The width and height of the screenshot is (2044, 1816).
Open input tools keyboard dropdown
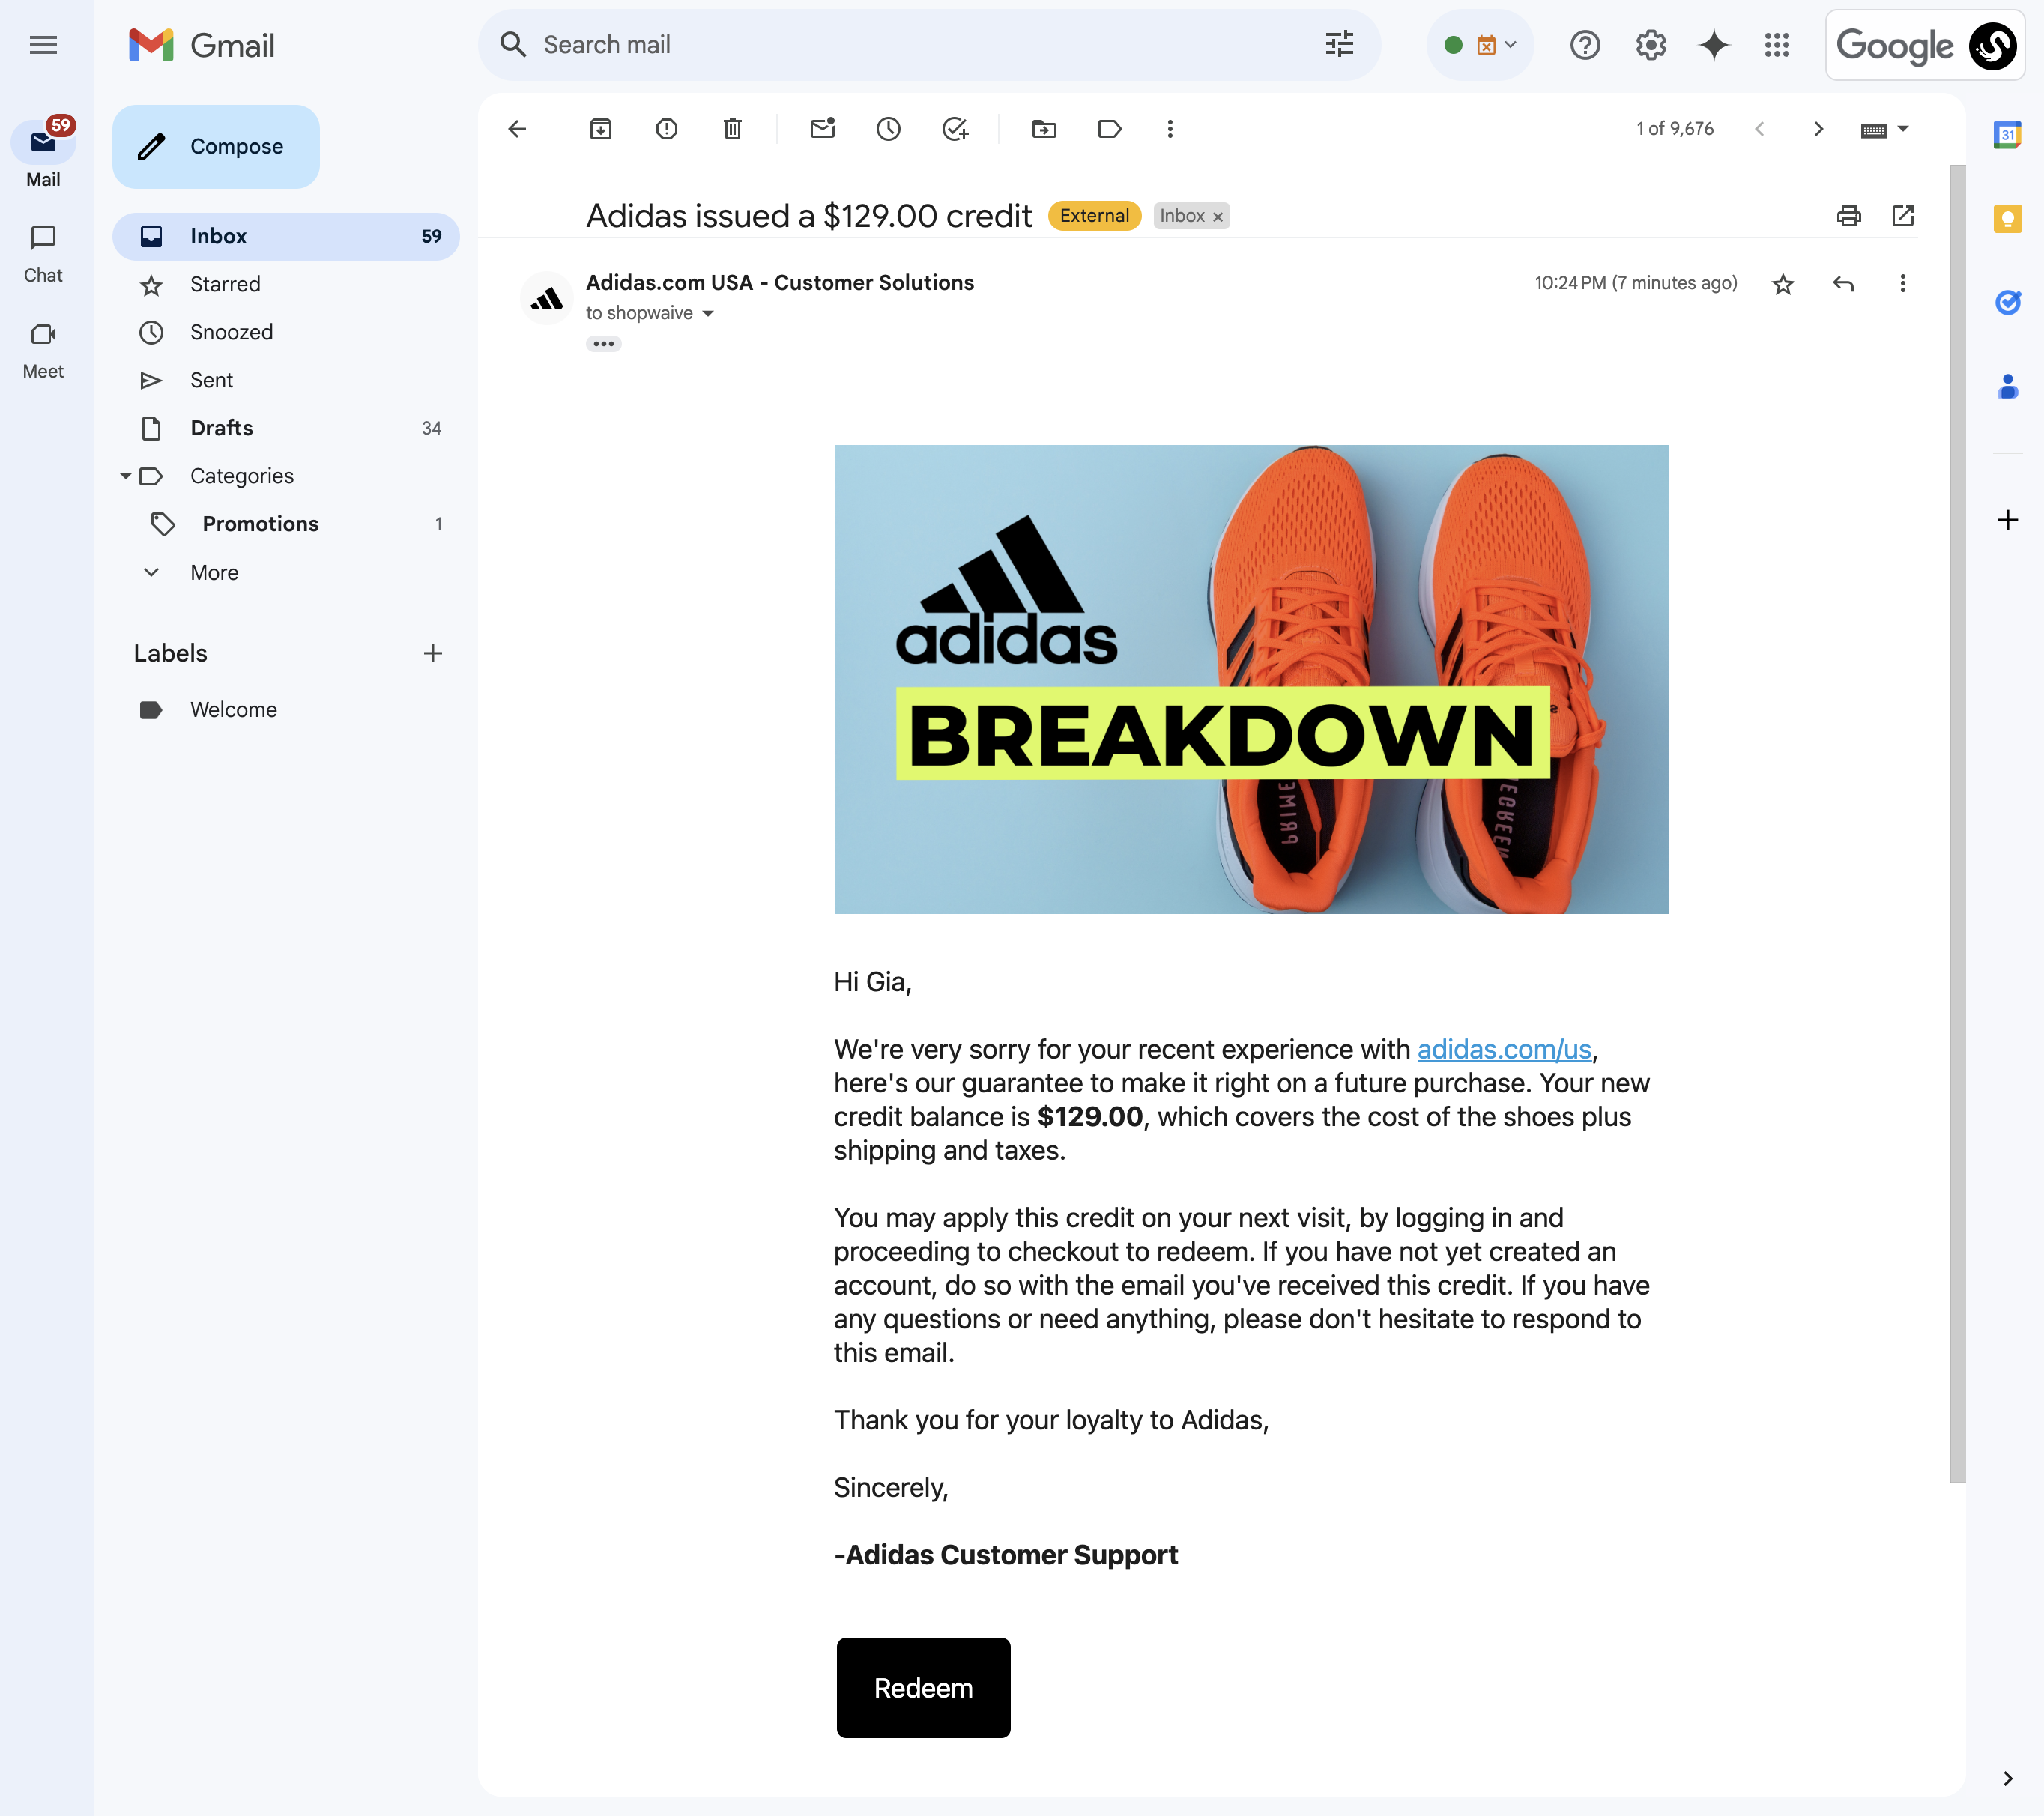(1885, 129)
